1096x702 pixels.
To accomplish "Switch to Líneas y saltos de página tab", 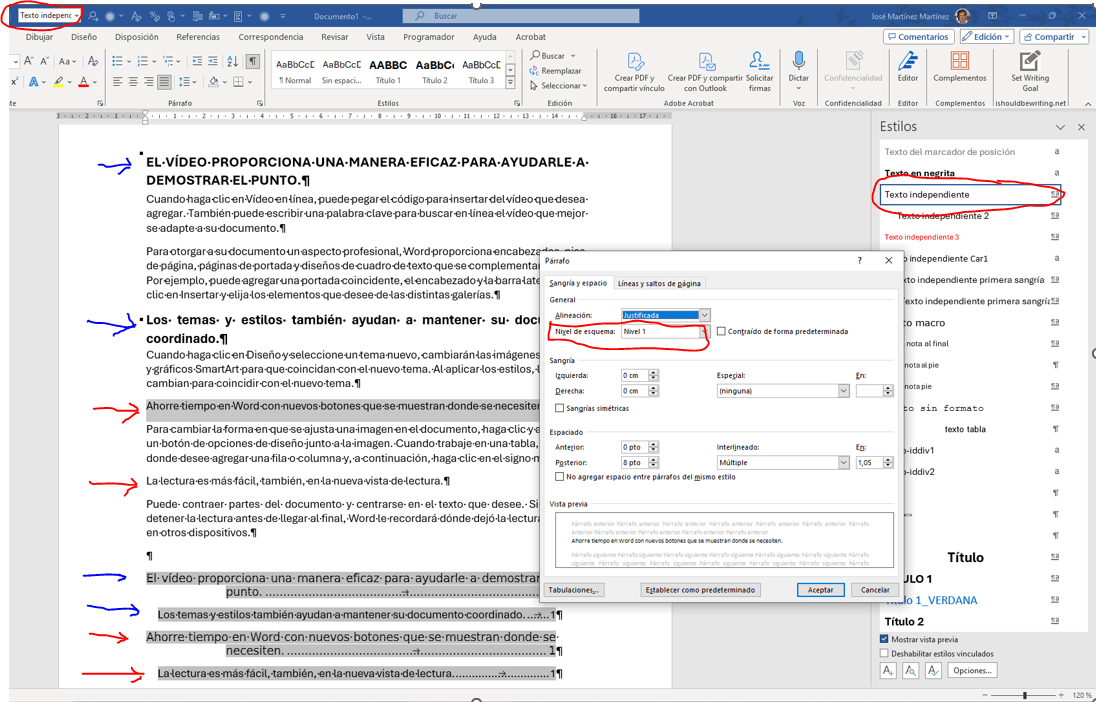I will coord(660,281).
